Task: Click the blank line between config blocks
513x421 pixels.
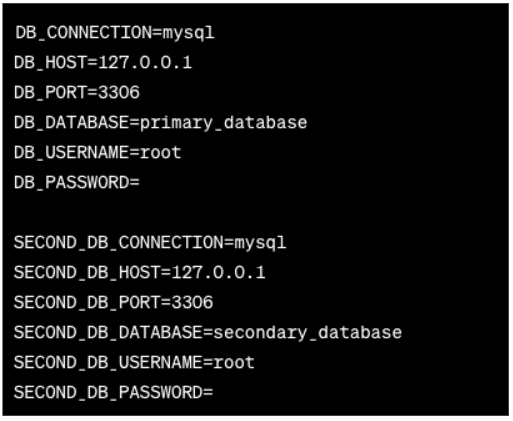Action: (256, 213)
